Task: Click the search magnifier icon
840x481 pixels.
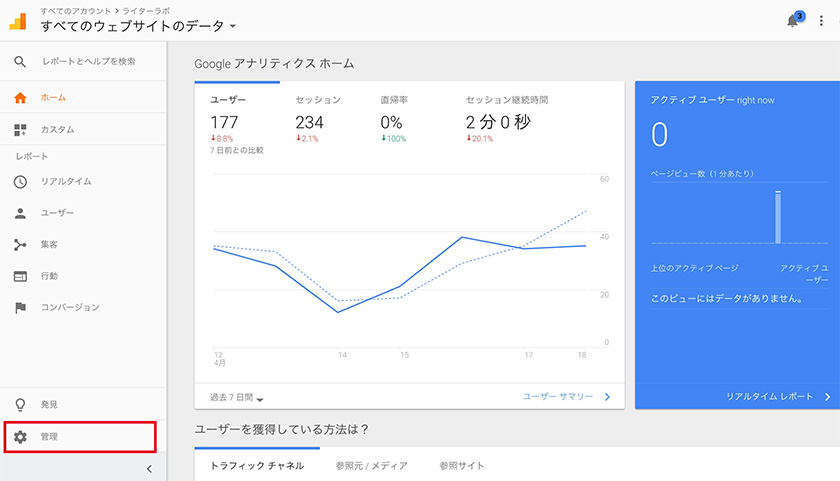Action: click(20, 62)
